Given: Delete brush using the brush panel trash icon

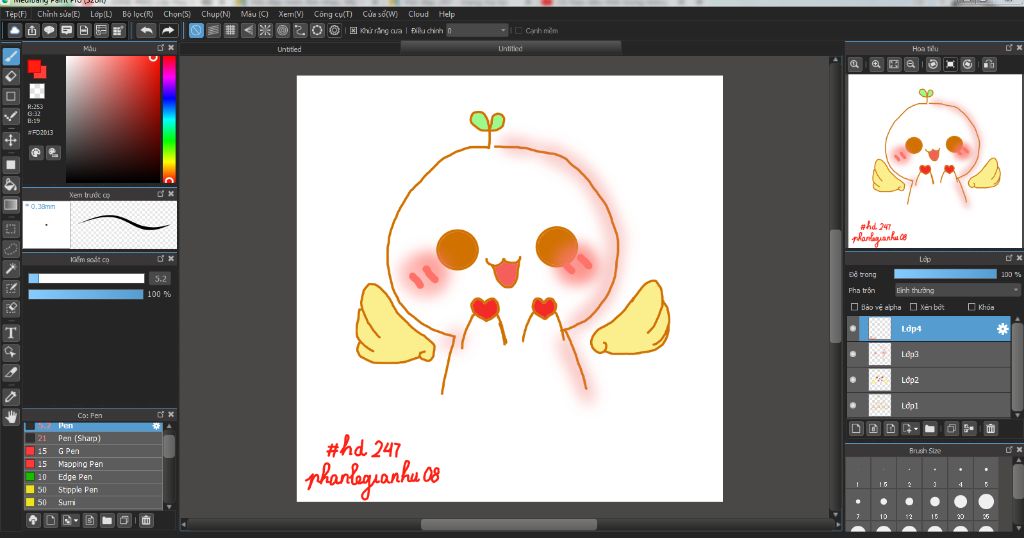Looking at the screenshot, I should point(146,520).
